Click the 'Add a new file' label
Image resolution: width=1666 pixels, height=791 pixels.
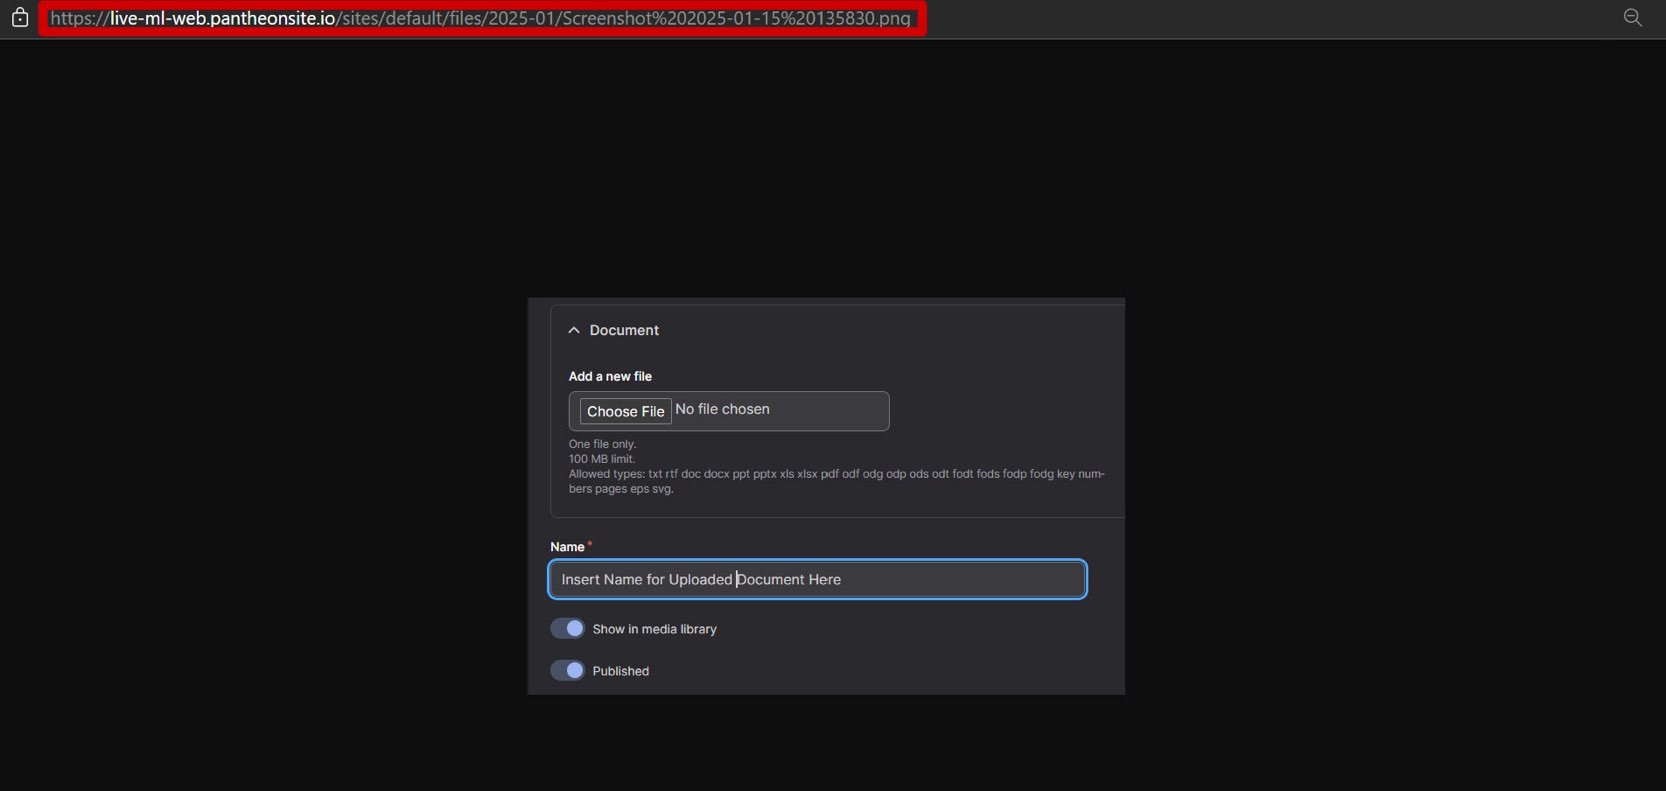click(x=610, y=376)
